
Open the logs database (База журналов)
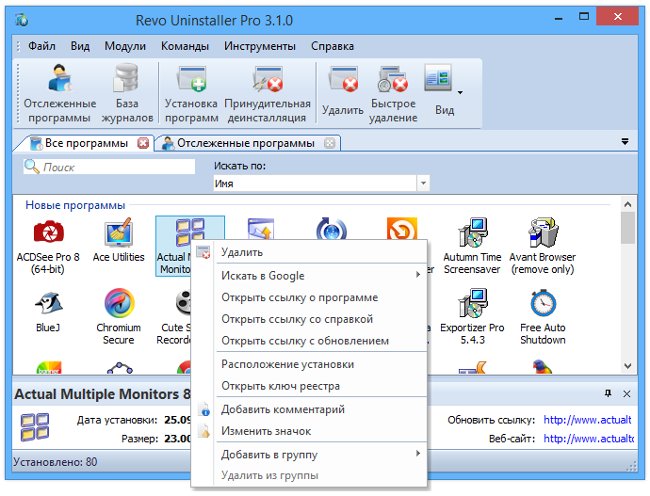pos(127,93)
